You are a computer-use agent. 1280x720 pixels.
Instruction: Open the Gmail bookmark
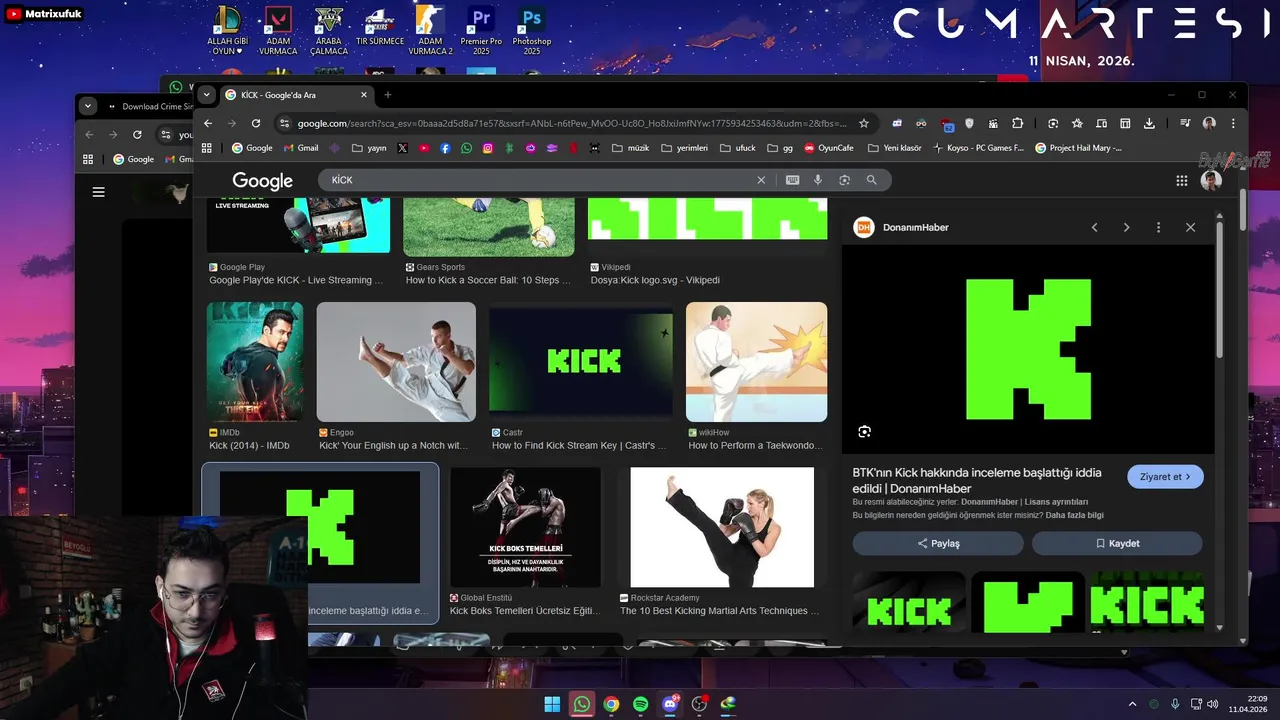[301, 148]
